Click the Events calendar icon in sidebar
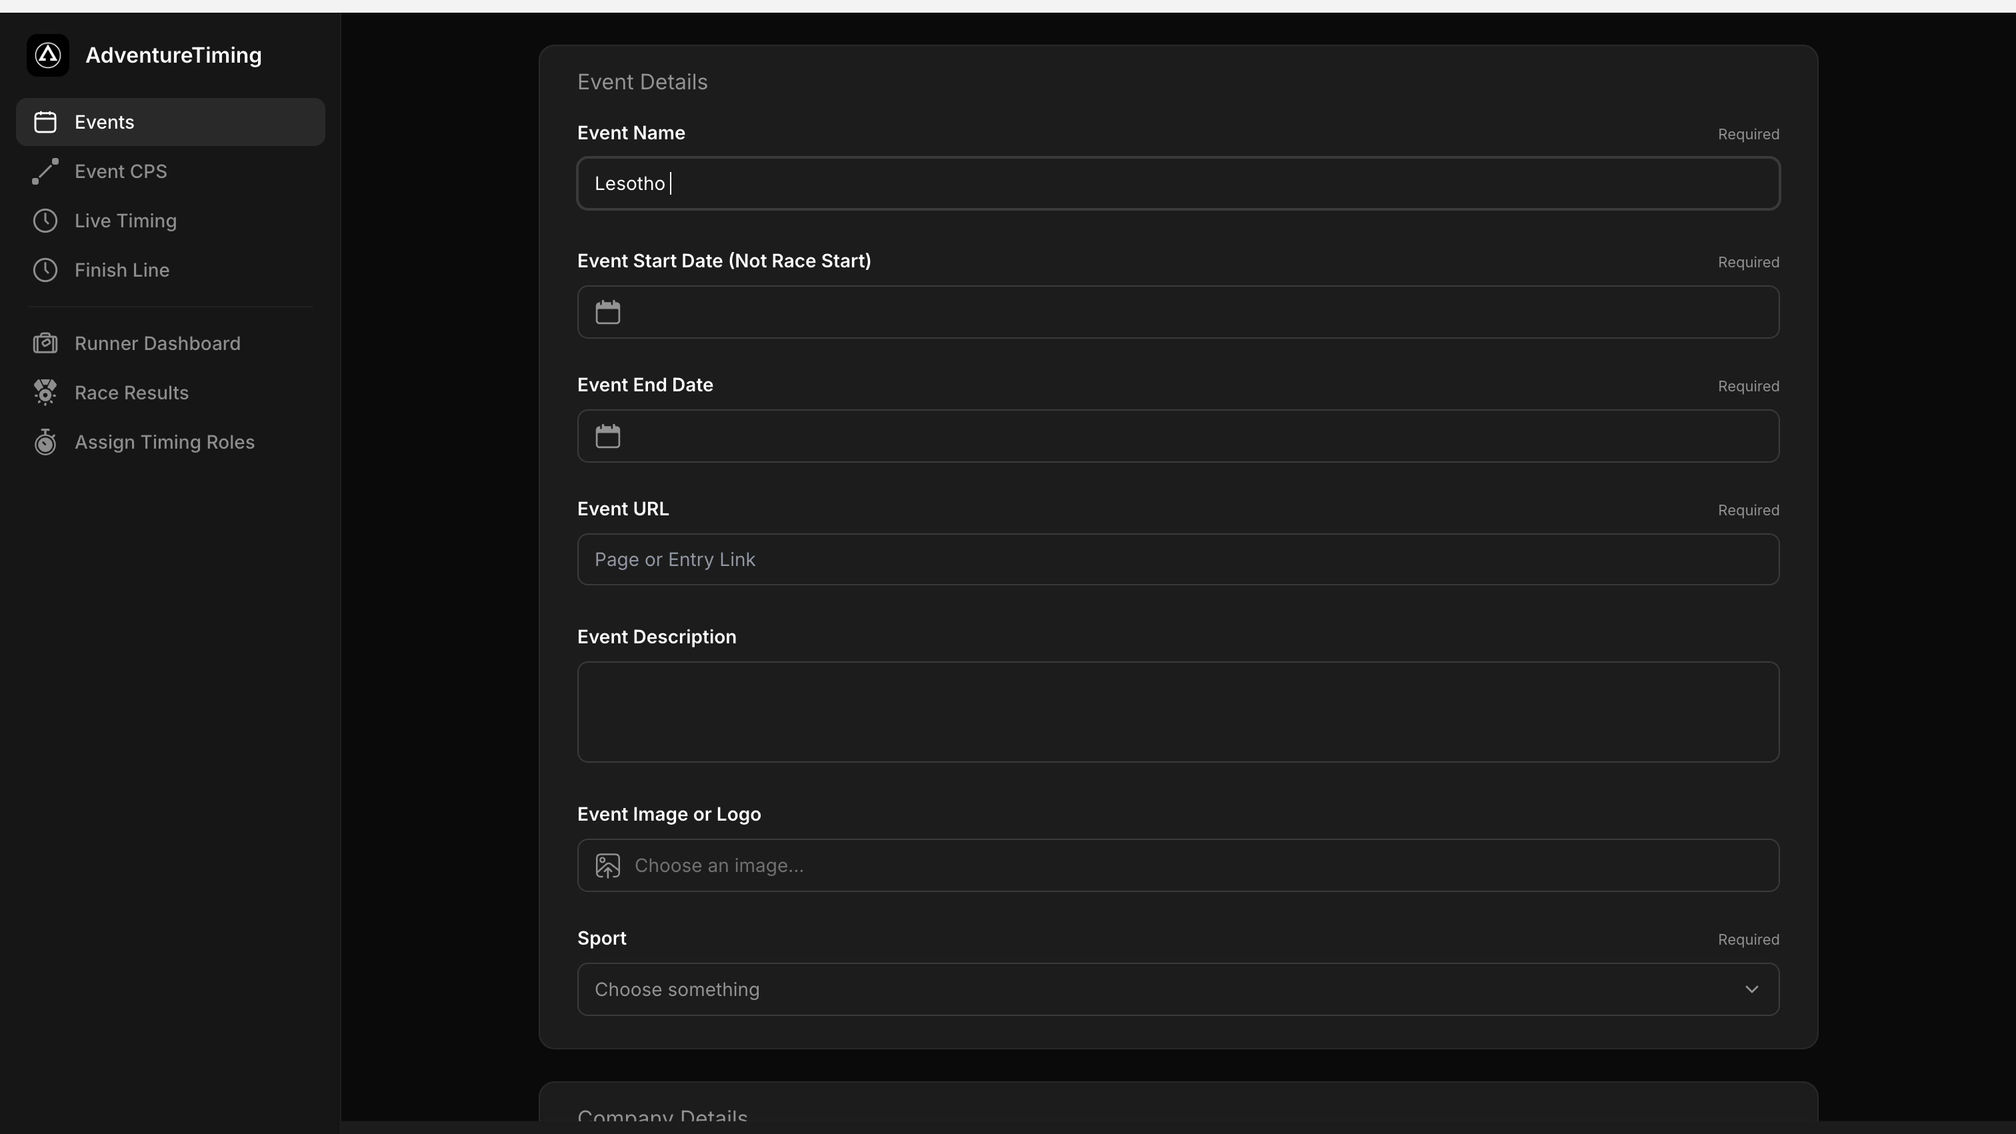 (x=45, y=122)
